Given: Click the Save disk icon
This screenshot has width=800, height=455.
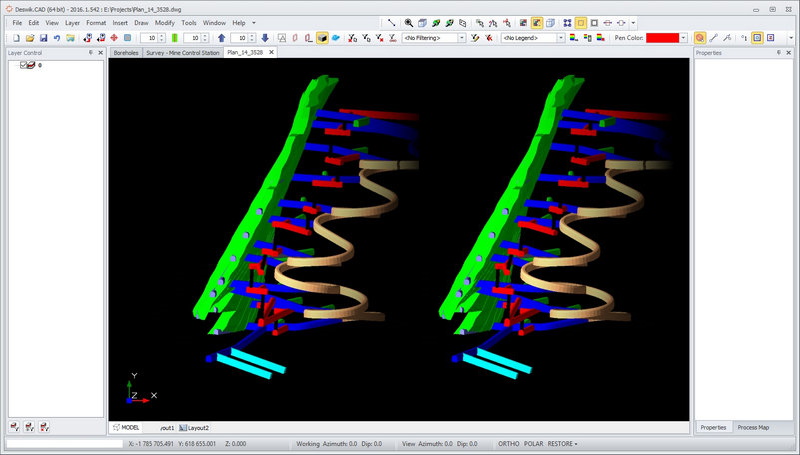Looking at the screenshot, I should (x=43, y=38).
